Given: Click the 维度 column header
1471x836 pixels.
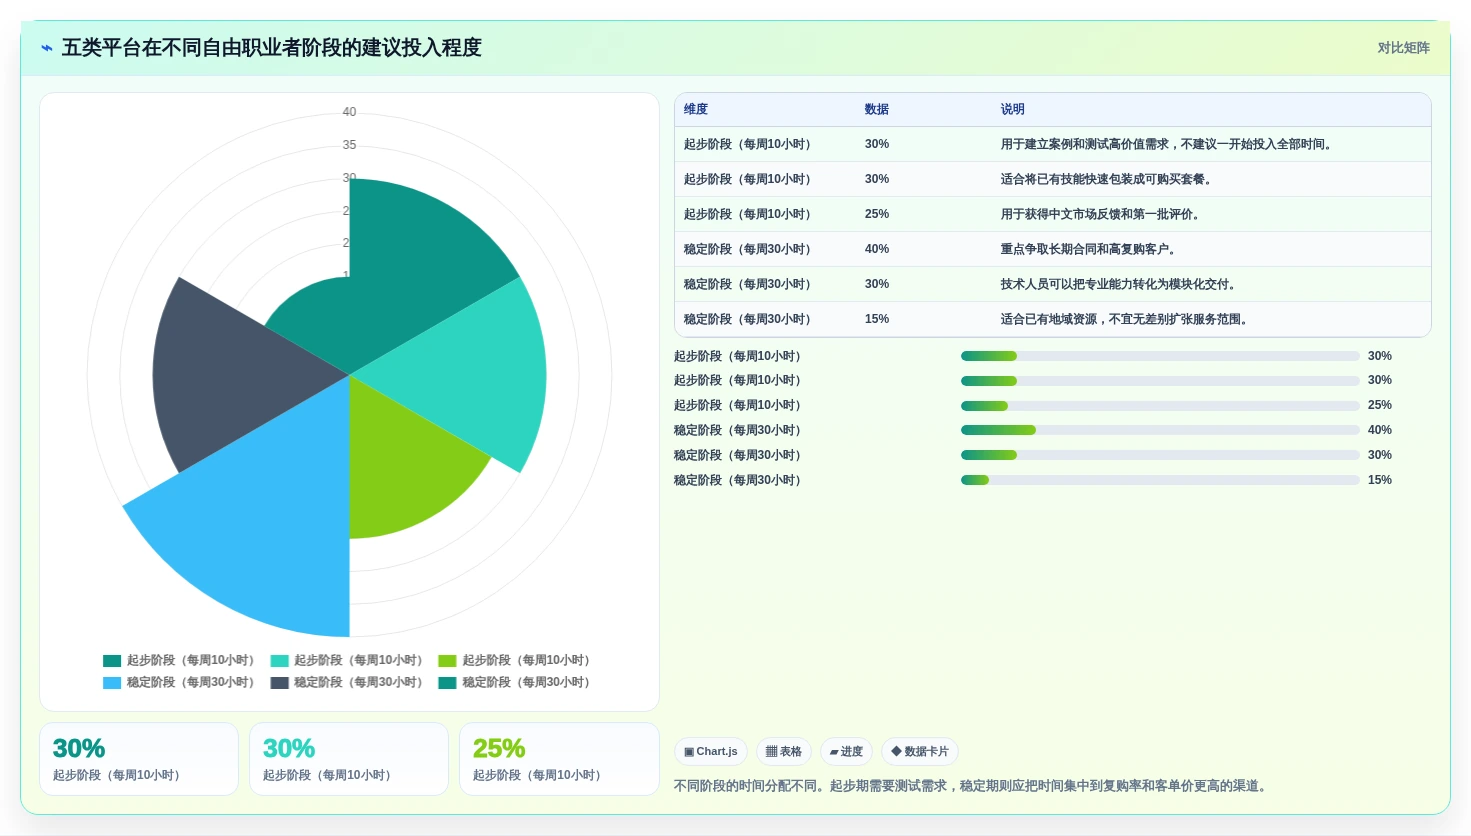Looking at the screenshot, I should (696, 110).
